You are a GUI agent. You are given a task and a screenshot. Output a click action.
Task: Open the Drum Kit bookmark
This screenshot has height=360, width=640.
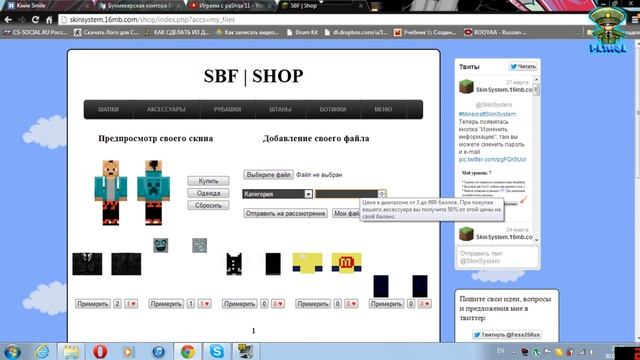pyautogui.click(x=302, y=32)
